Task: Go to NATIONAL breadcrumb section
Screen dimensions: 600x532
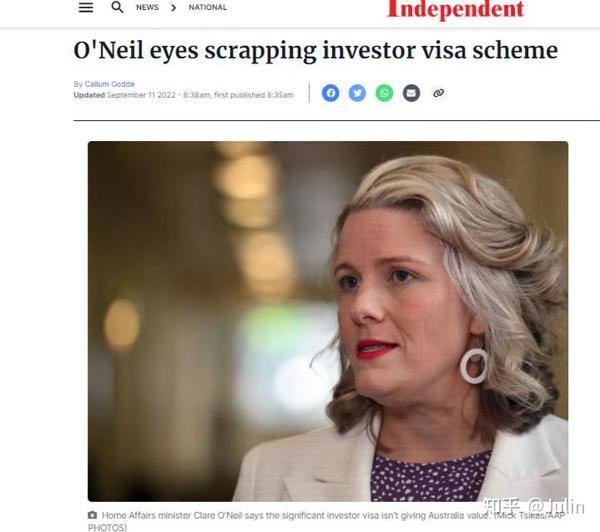Action: [x=208, y=7]
